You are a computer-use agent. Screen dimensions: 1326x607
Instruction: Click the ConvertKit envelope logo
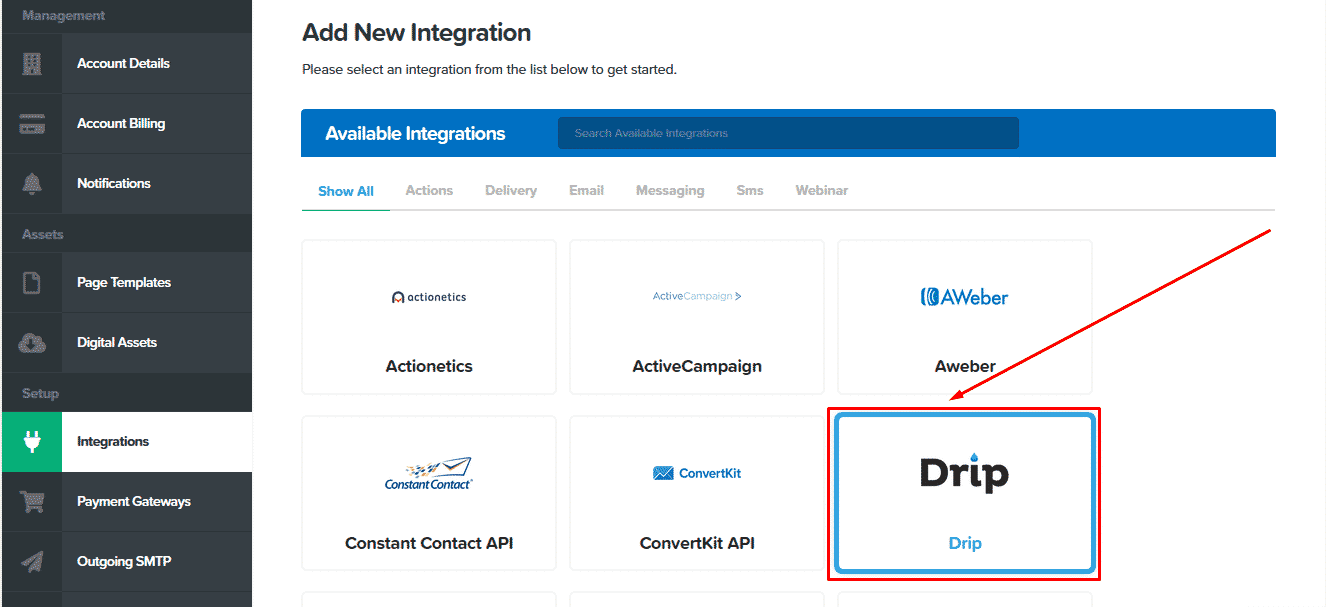click(697, 473)
